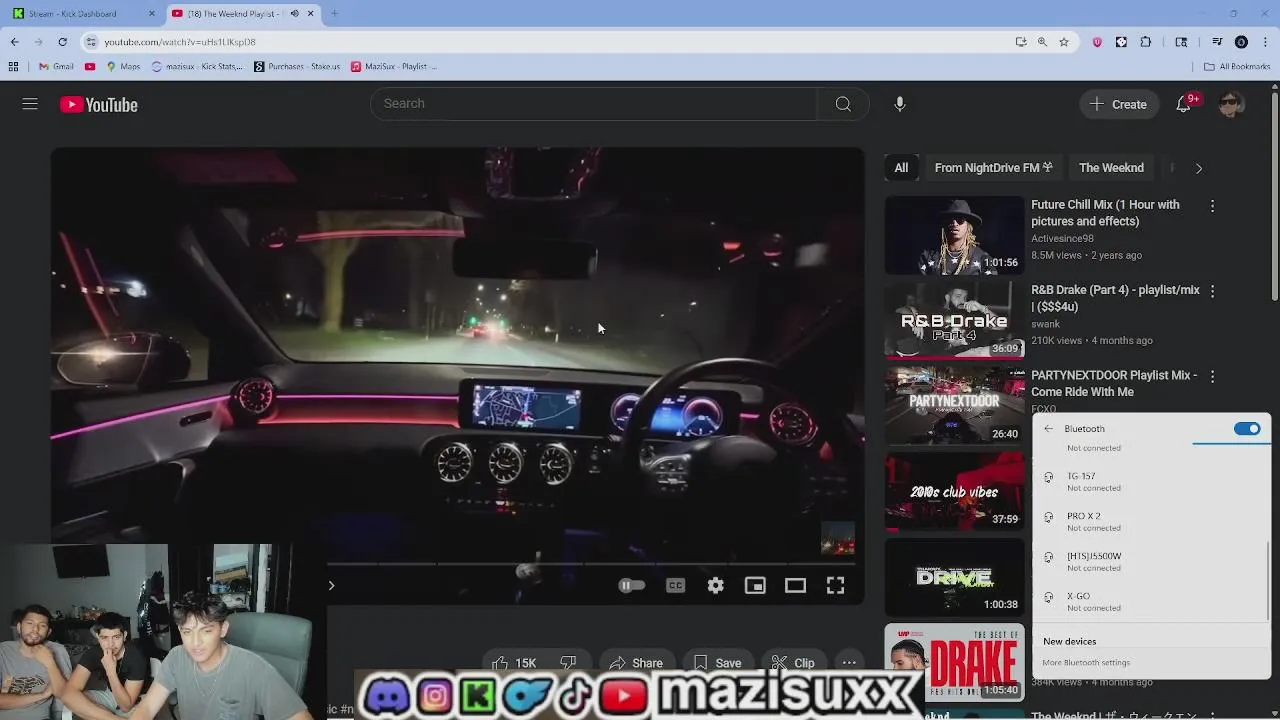Click the YouTube search input field

(x=594, y=104)
